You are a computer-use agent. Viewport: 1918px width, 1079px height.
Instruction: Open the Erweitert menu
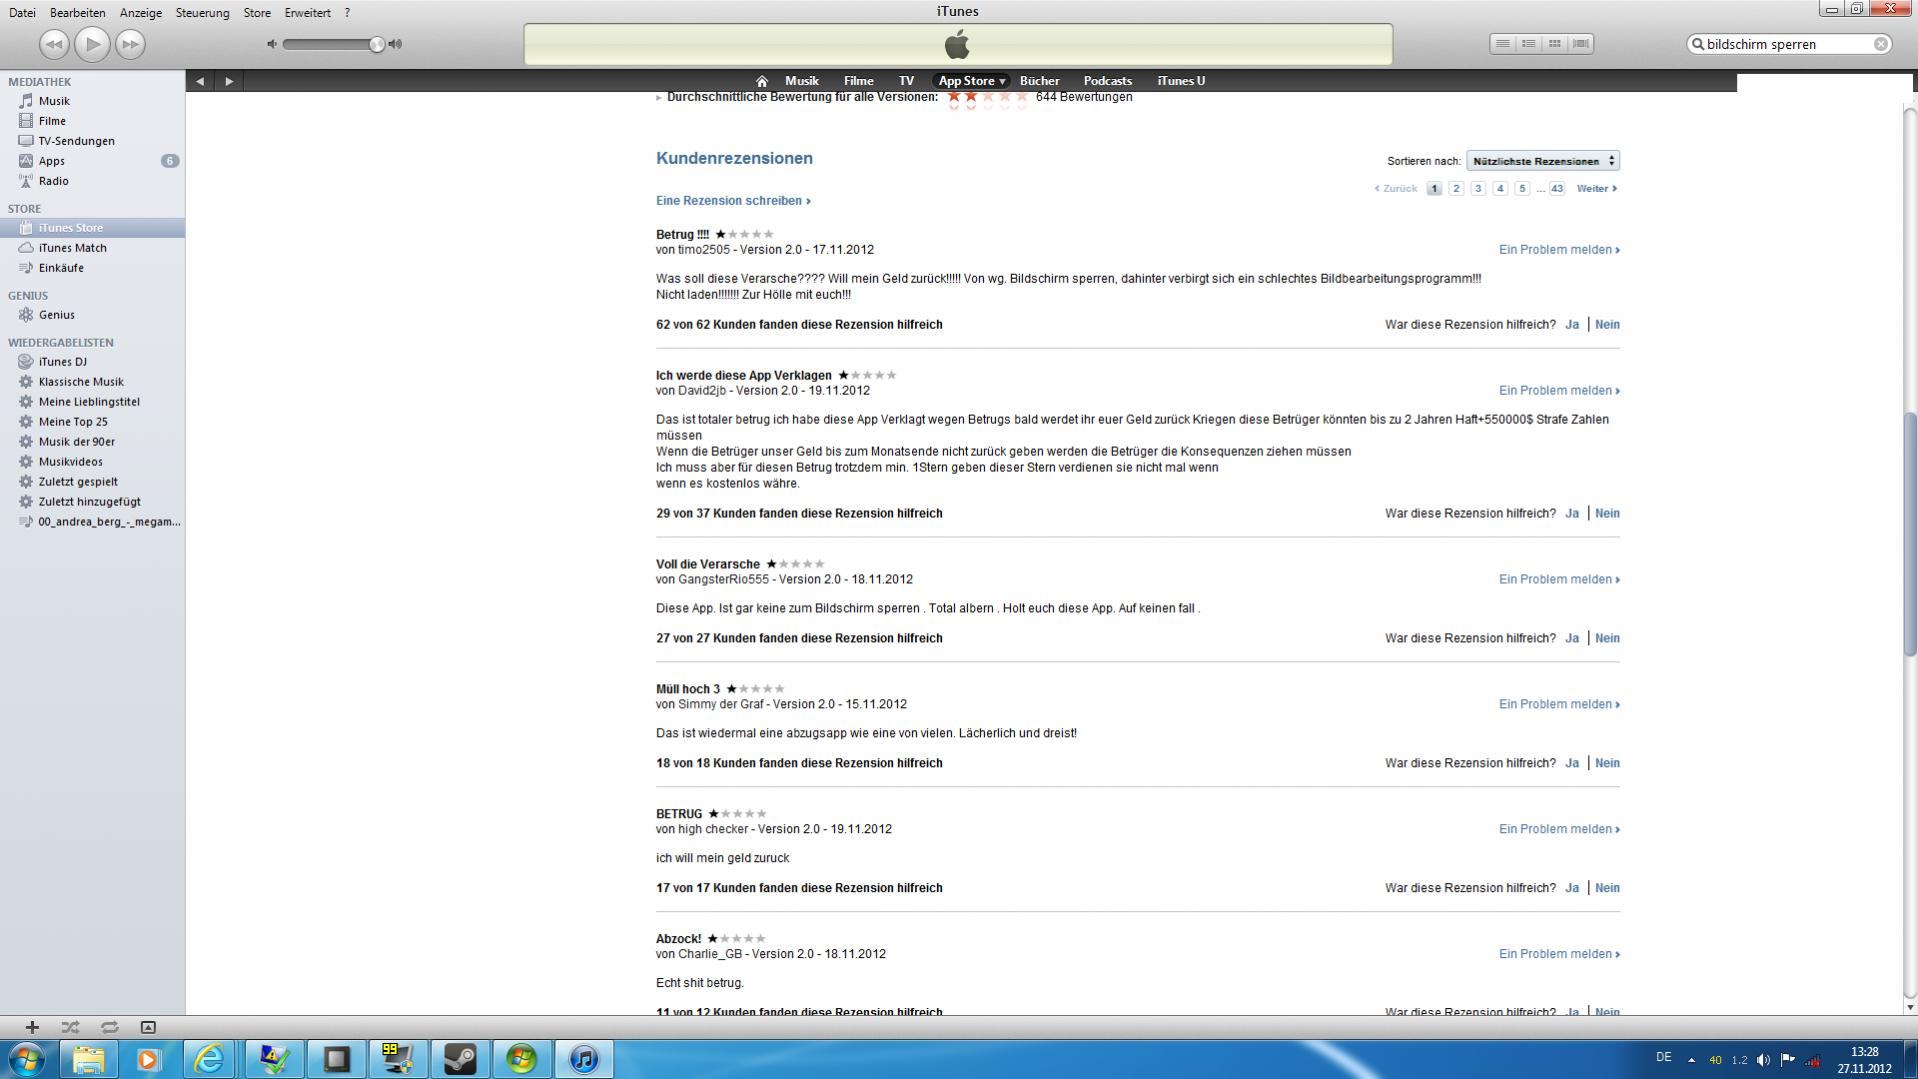(x=307, y=13)
